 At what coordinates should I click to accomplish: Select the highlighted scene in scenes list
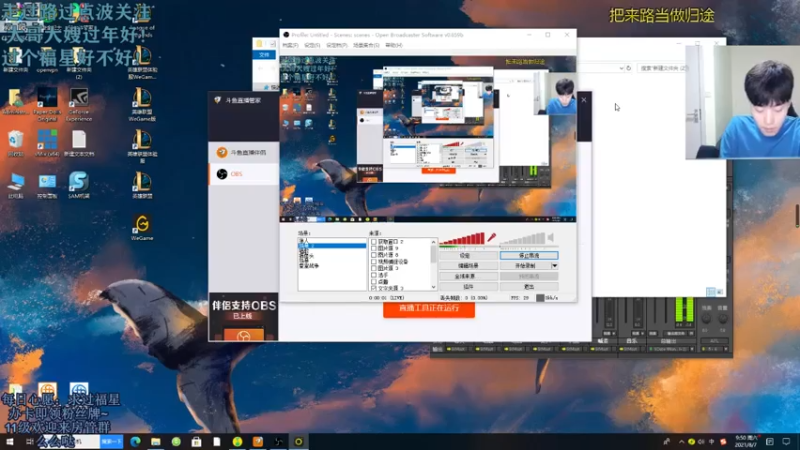click(x=332, y=246)
